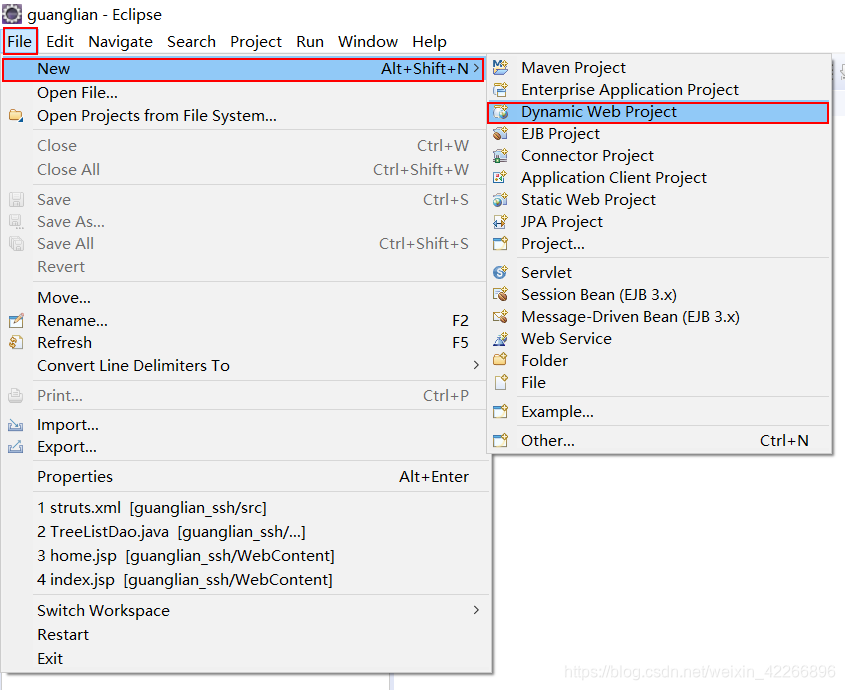
Task: Click the Session Bean icon
Action: [x=500, y=294]
